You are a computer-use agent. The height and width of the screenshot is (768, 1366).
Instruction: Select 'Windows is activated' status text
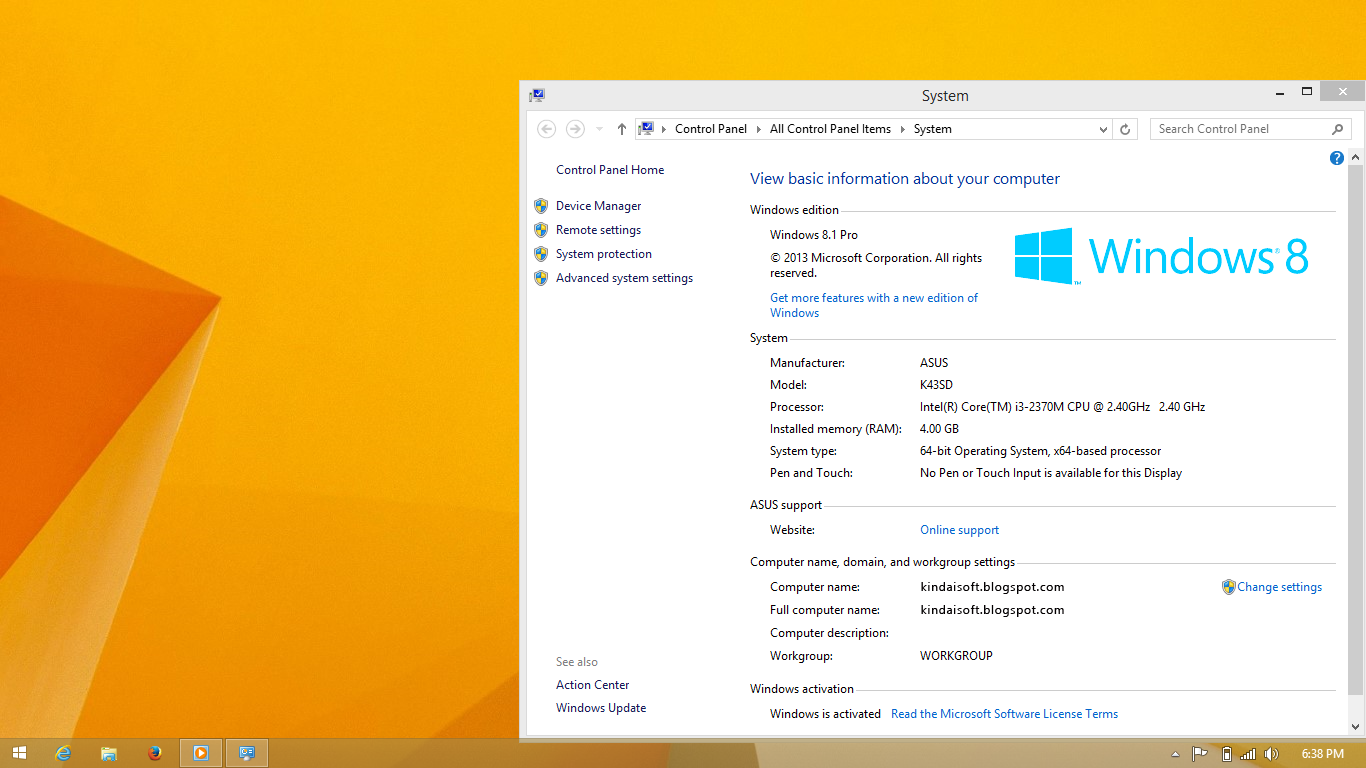(x=825, y=714)
